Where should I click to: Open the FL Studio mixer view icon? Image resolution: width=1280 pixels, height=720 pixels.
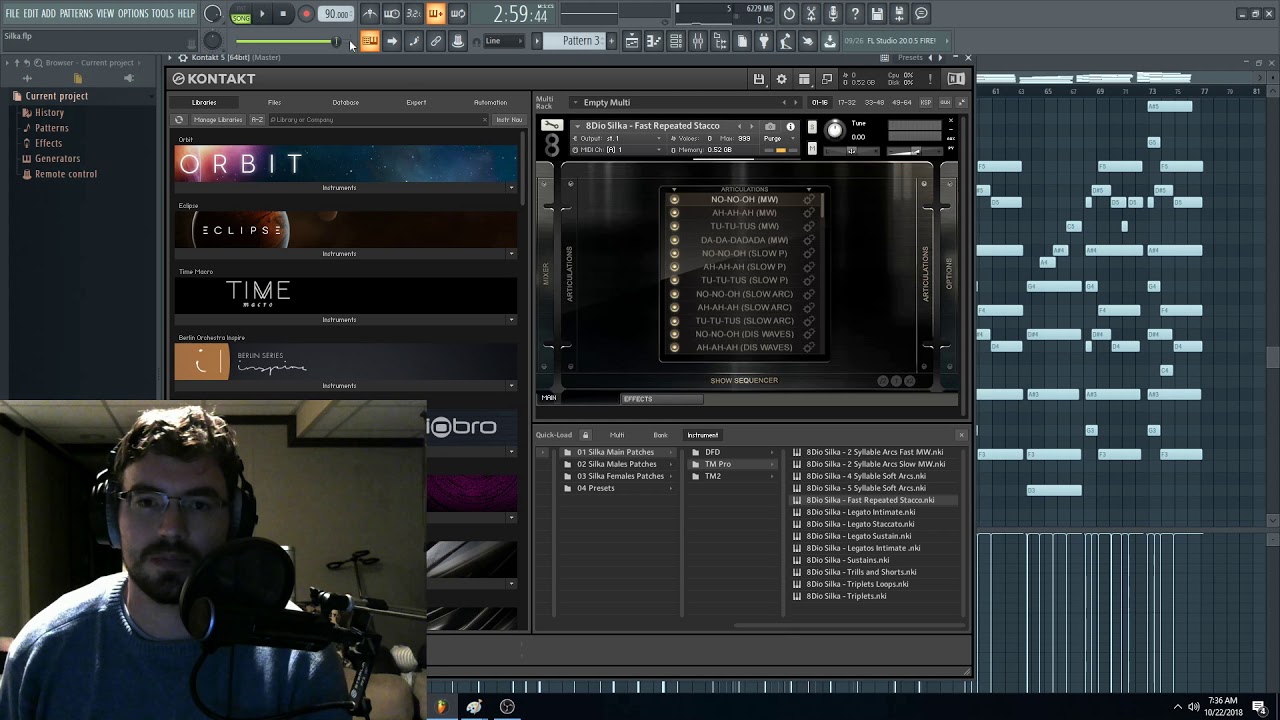point(697,41)
